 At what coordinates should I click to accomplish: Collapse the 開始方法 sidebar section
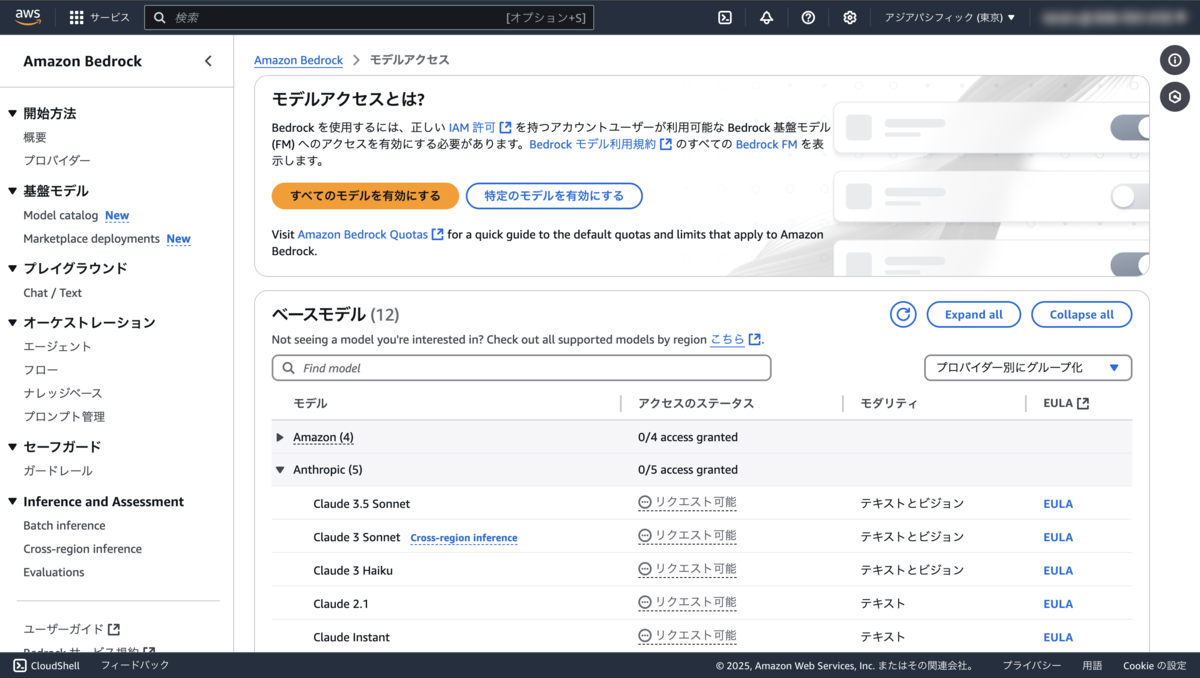pos(12,114)
